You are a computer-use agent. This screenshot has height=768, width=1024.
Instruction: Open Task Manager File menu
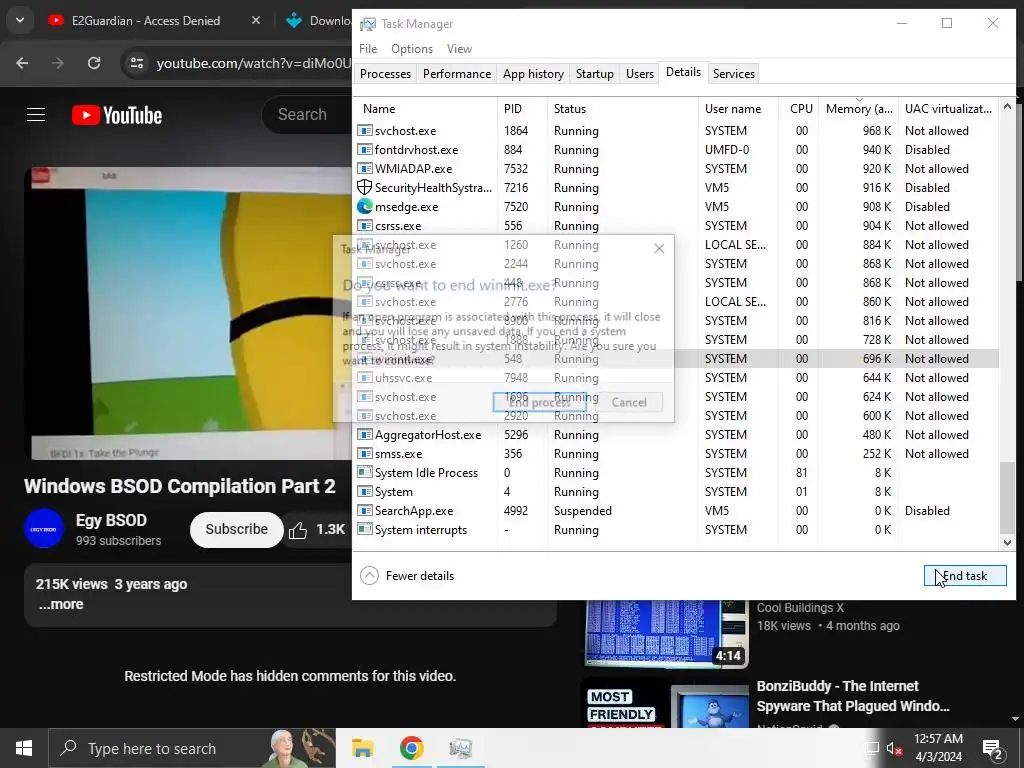368,49
